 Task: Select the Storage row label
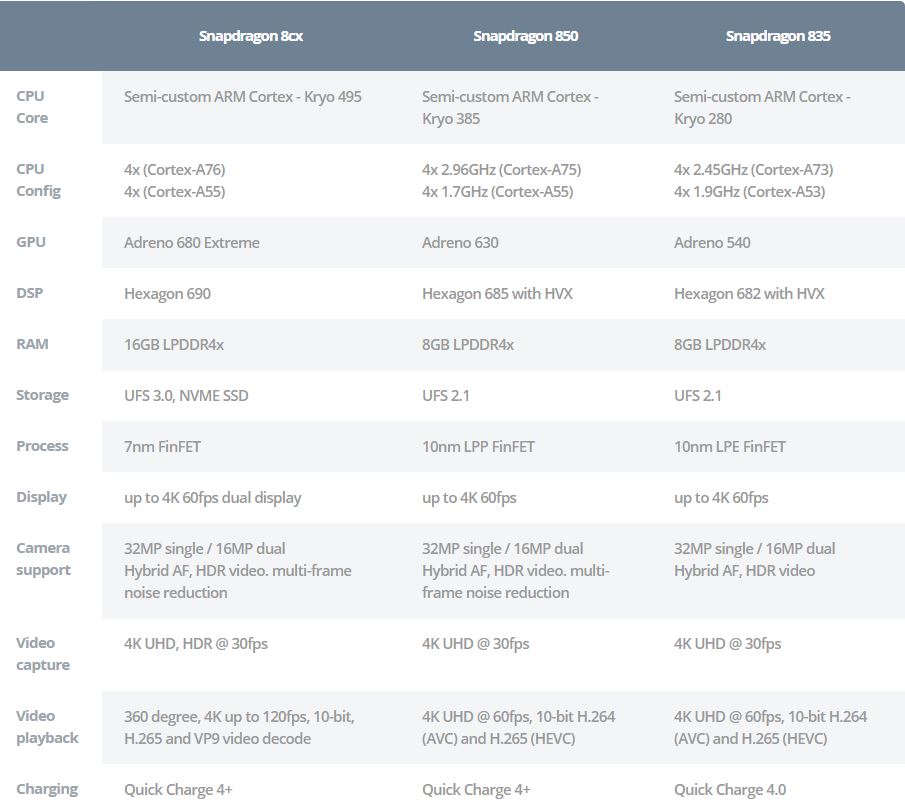tap(42, 395)
